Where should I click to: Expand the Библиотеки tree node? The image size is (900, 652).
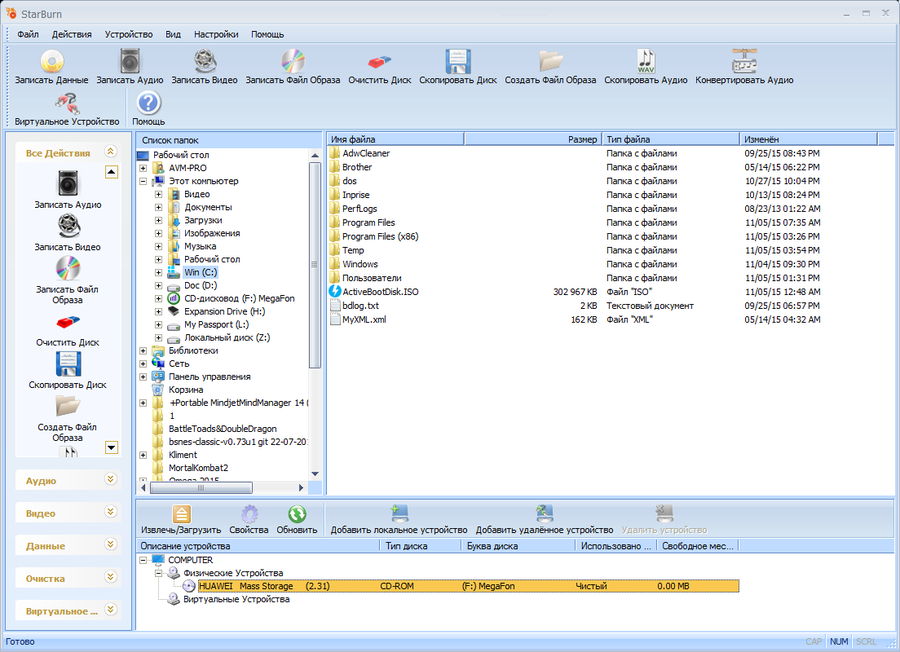(144, 351)
